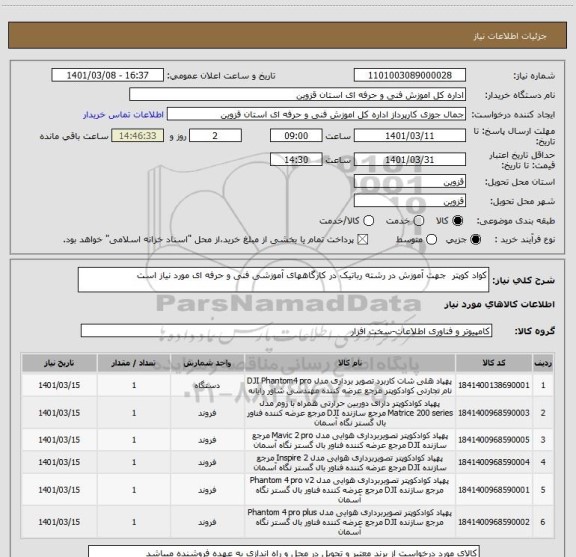Screen dimensions: 576x557
Task: Click the buyer notes box about معتبر برند
Action: (x=284, y=552)
